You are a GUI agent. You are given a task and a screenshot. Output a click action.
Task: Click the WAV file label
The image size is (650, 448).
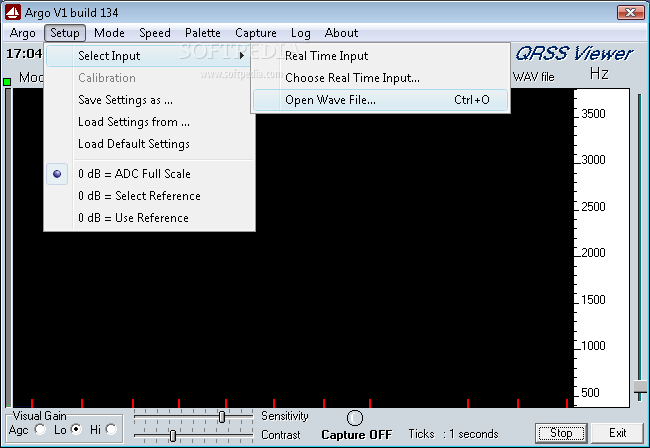point(534,77)
